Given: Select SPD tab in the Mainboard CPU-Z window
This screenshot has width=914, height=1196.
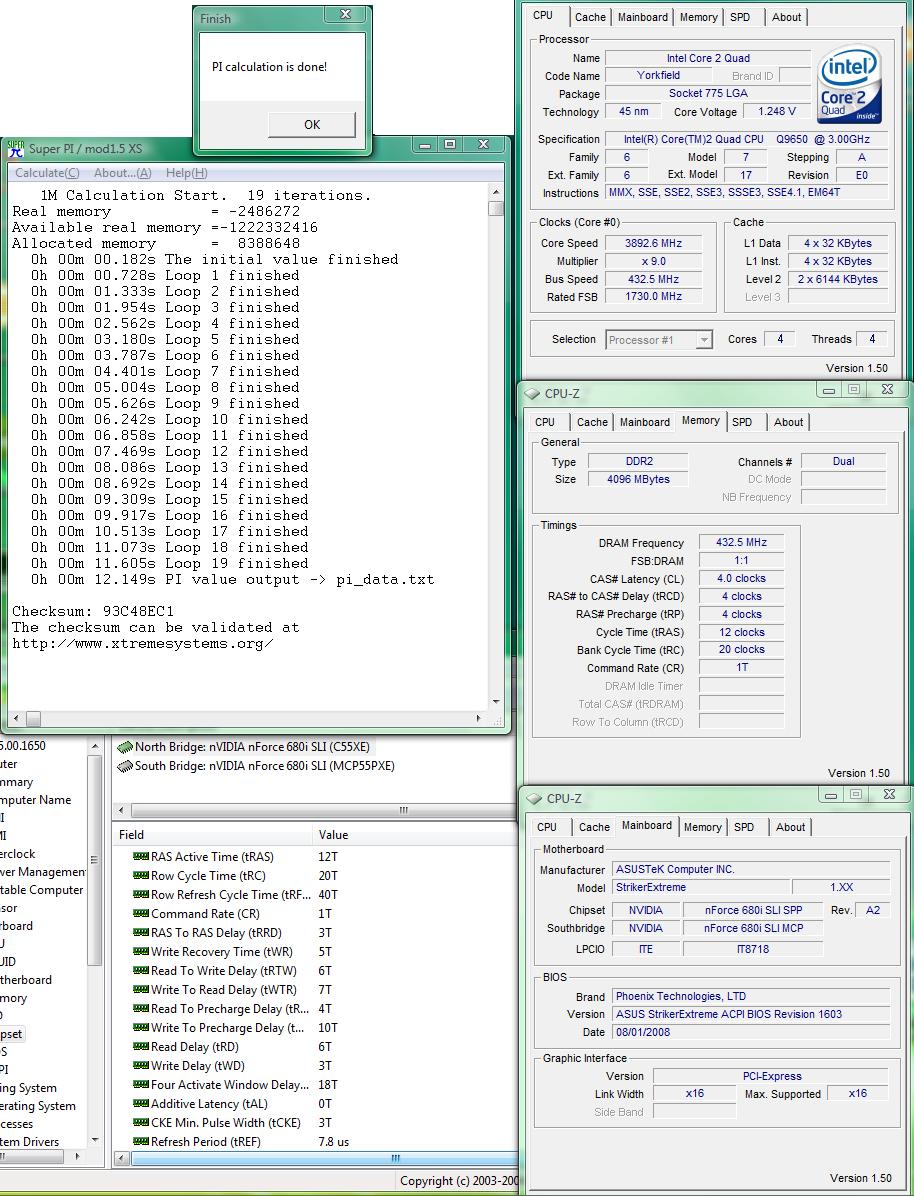Looking at the screenshot, I should click(744, 827).
